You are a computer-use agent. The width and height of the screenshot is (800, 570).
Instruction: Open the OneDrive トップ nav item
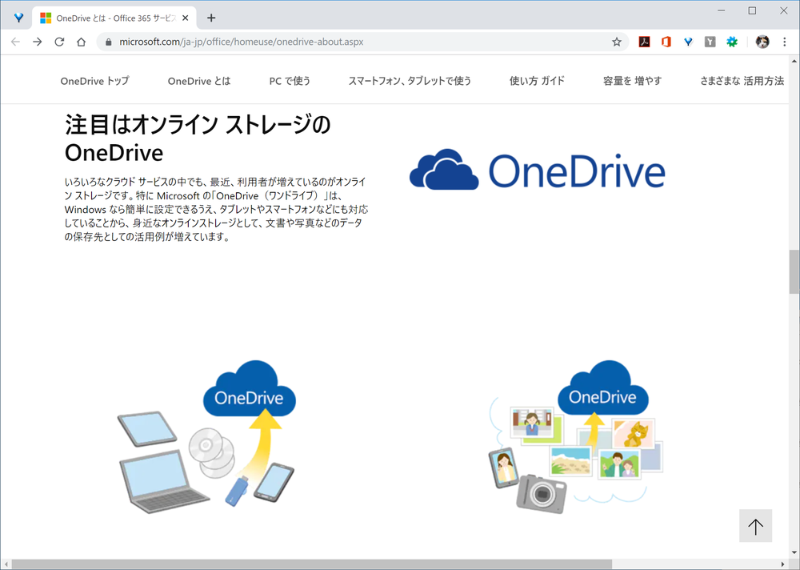pos(94,81)
